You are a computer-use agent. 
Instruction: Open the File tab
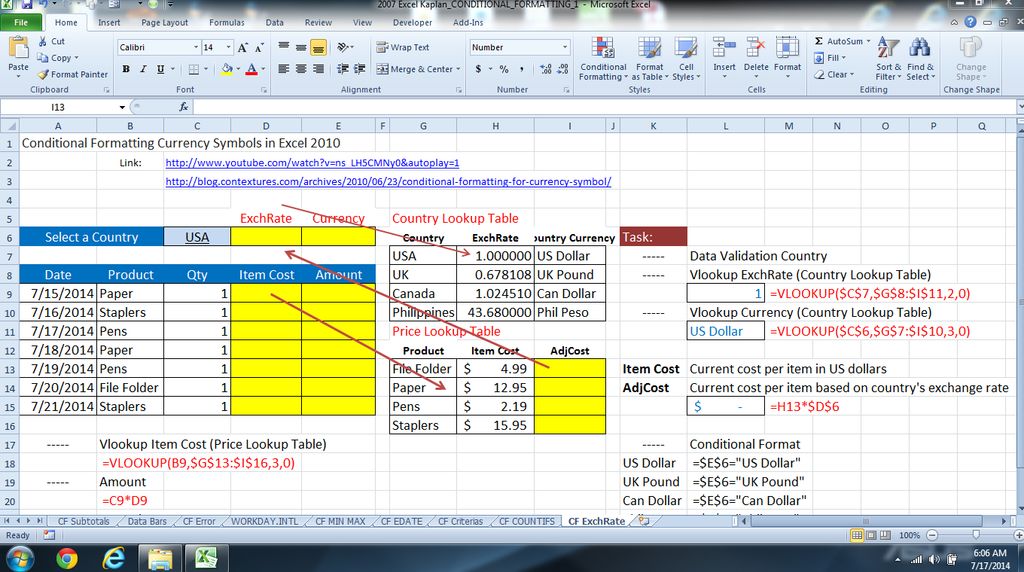coord(21,22)
